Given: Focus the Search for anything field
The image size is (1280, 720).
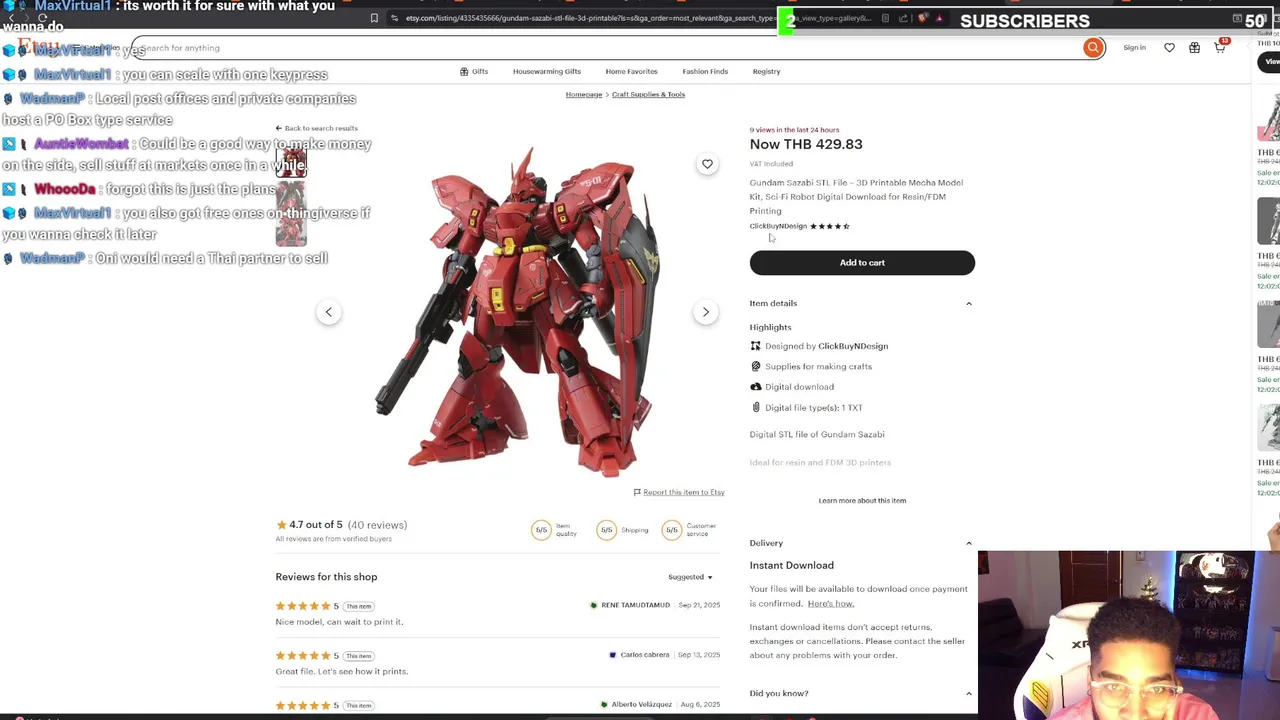Looking at the screenshot, I should point(608,47).
